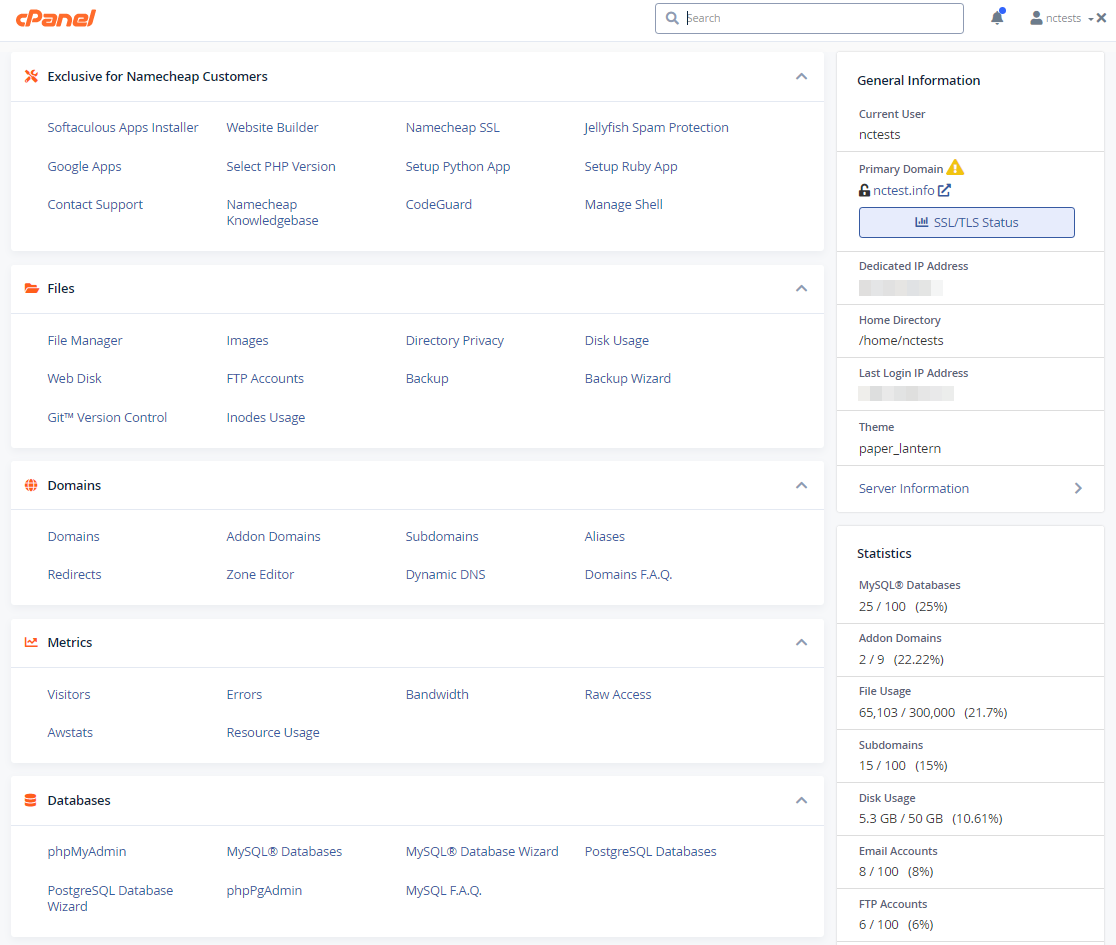
Task: Open Manage Shell
Action: 623,204
